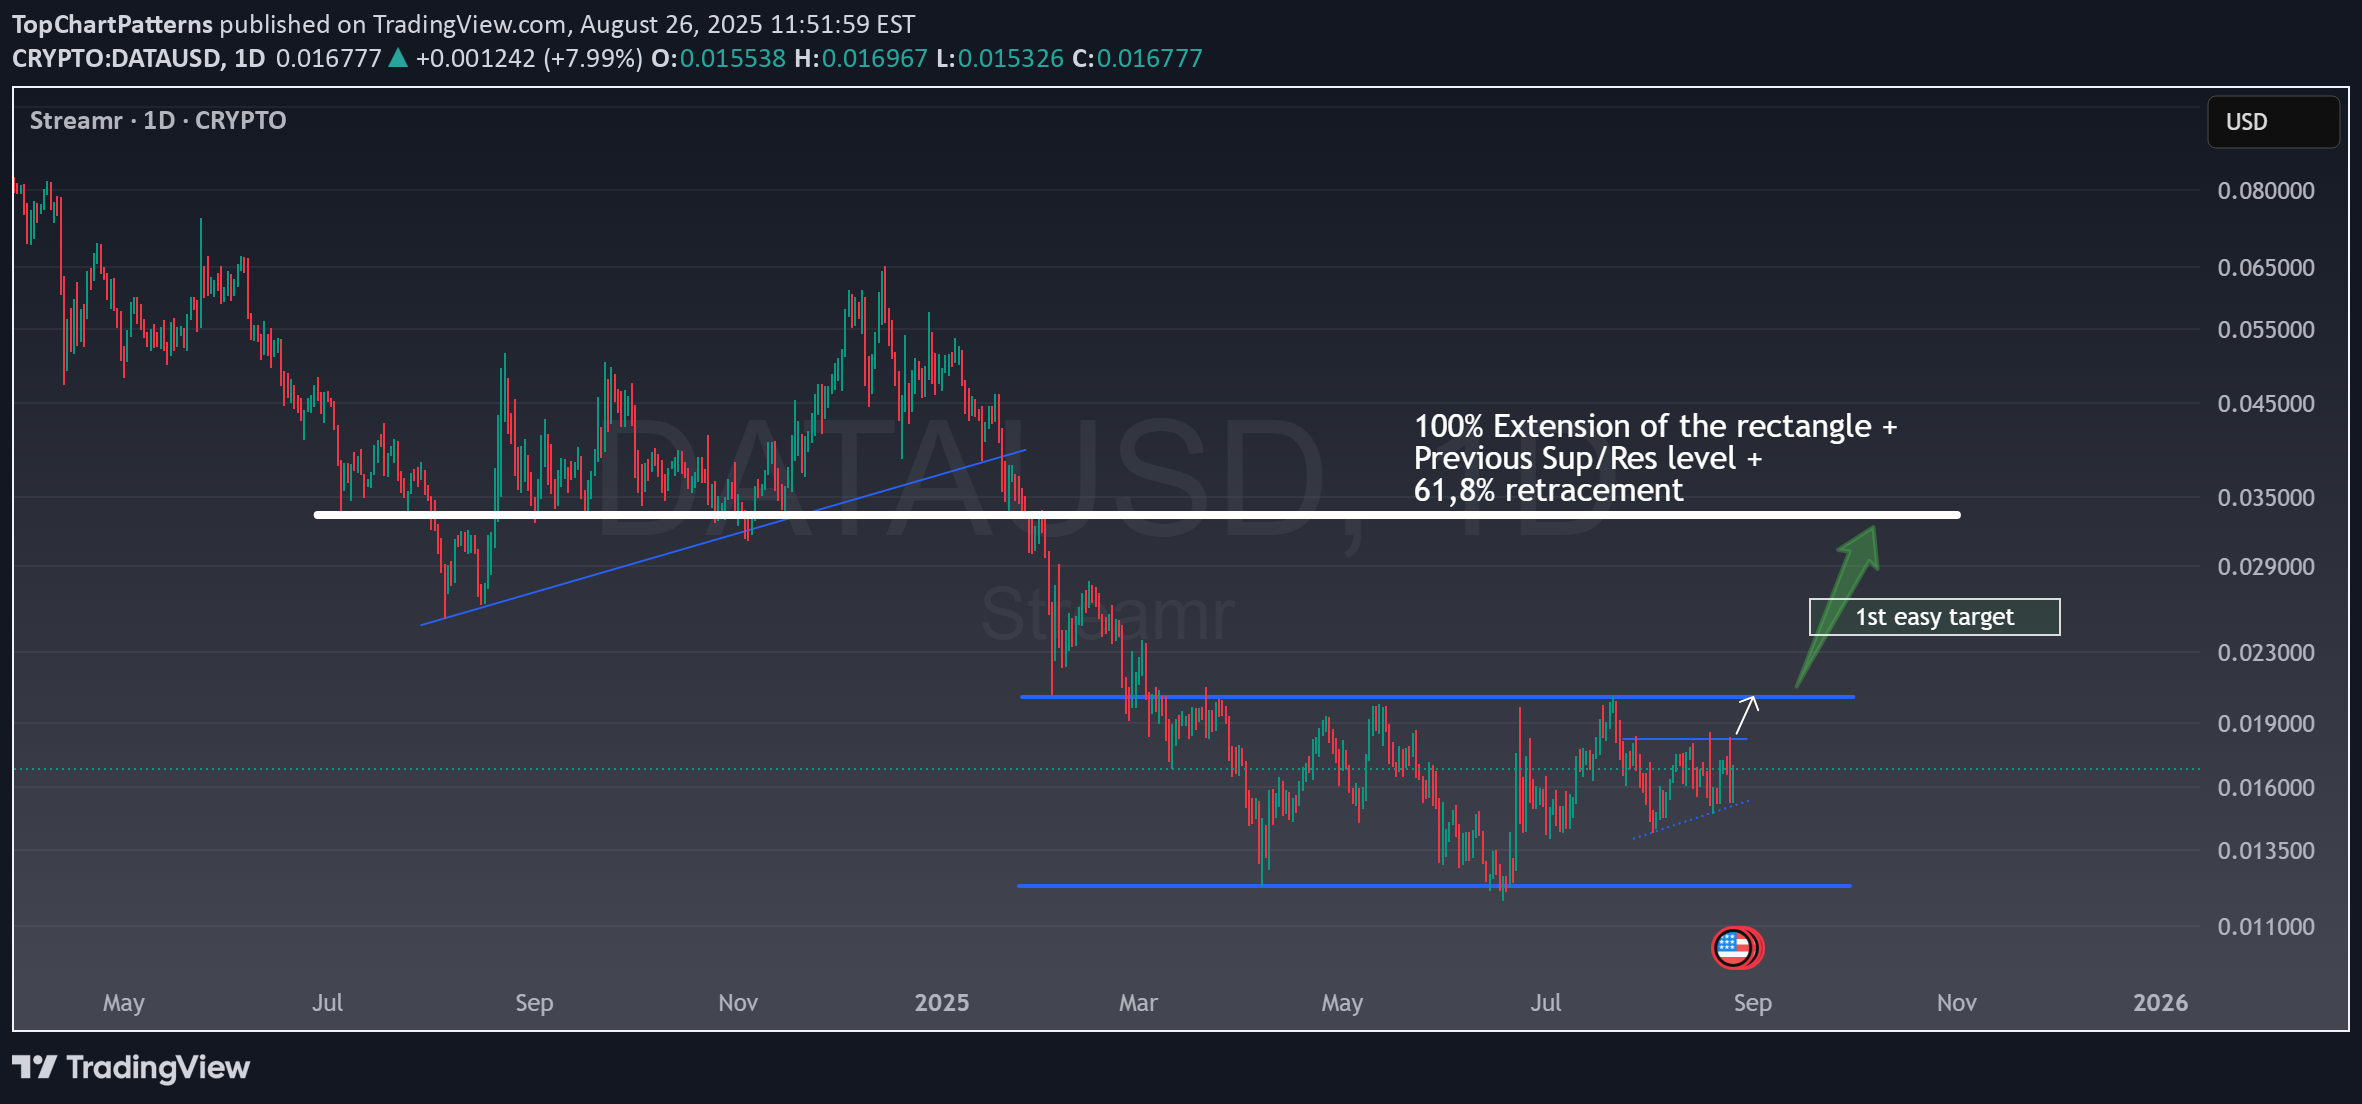Click the +0.001242 (+7.99%) change value

coord(529,58)
